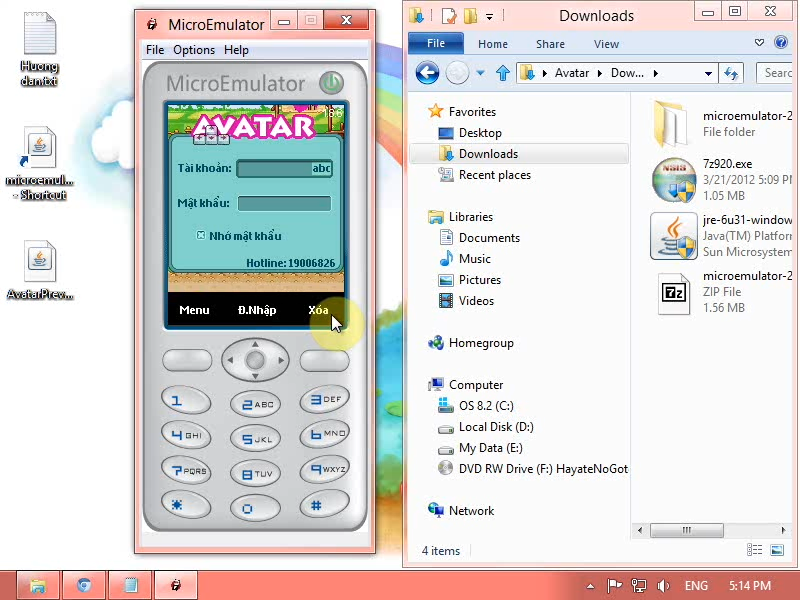800x600 pixels.
Task: Click the center select button of D-pad
Action: [x=255, y=360]
